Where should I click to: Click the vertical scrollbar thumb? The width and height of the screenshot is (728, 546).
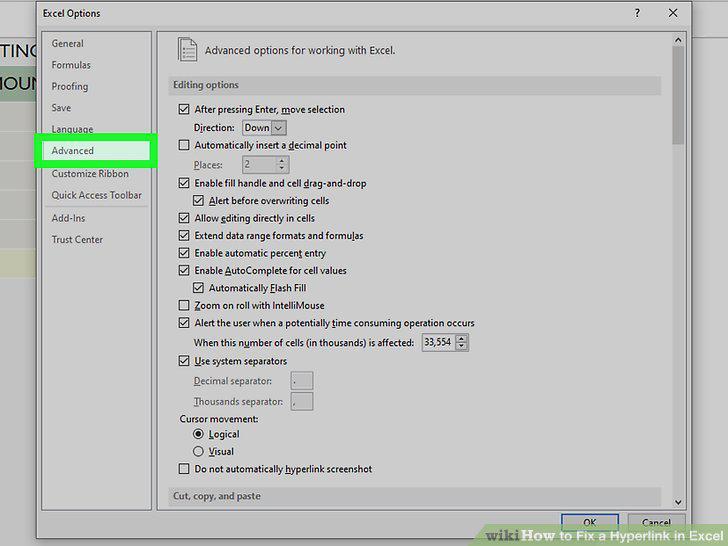[678, 95]
